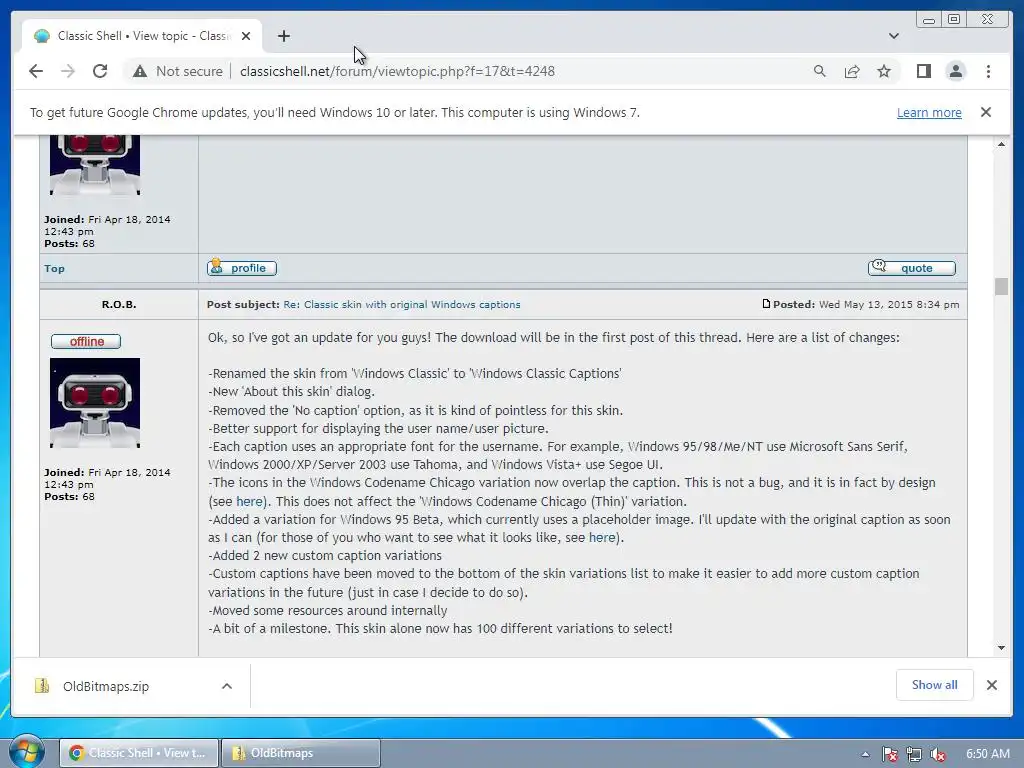
Task: Expand the tab search dropdown
Action: [x=893, y=36]
